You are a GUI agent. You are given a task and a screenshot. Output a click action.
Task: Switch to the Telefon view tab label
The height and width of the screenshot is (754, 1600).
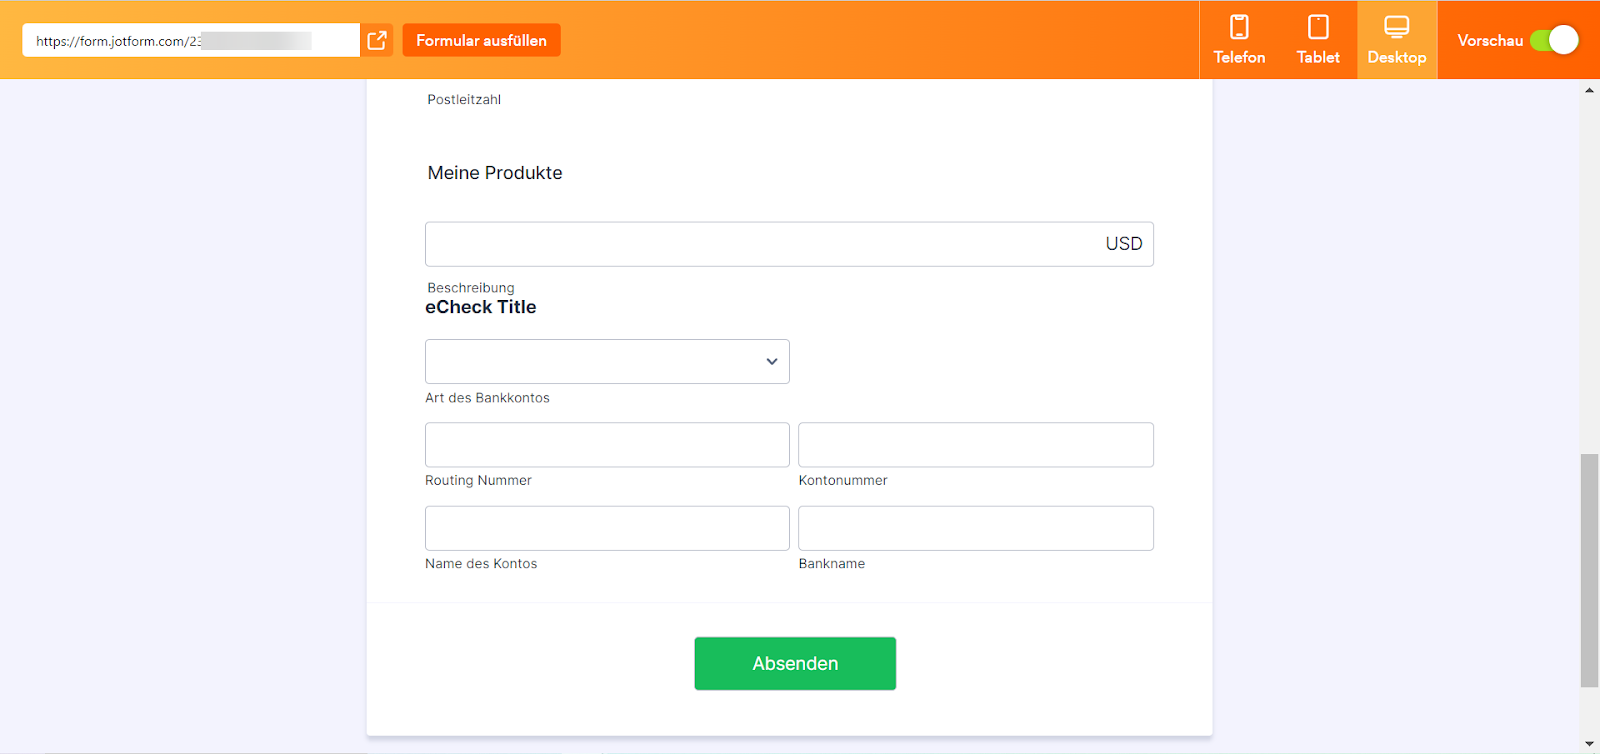1239,58
